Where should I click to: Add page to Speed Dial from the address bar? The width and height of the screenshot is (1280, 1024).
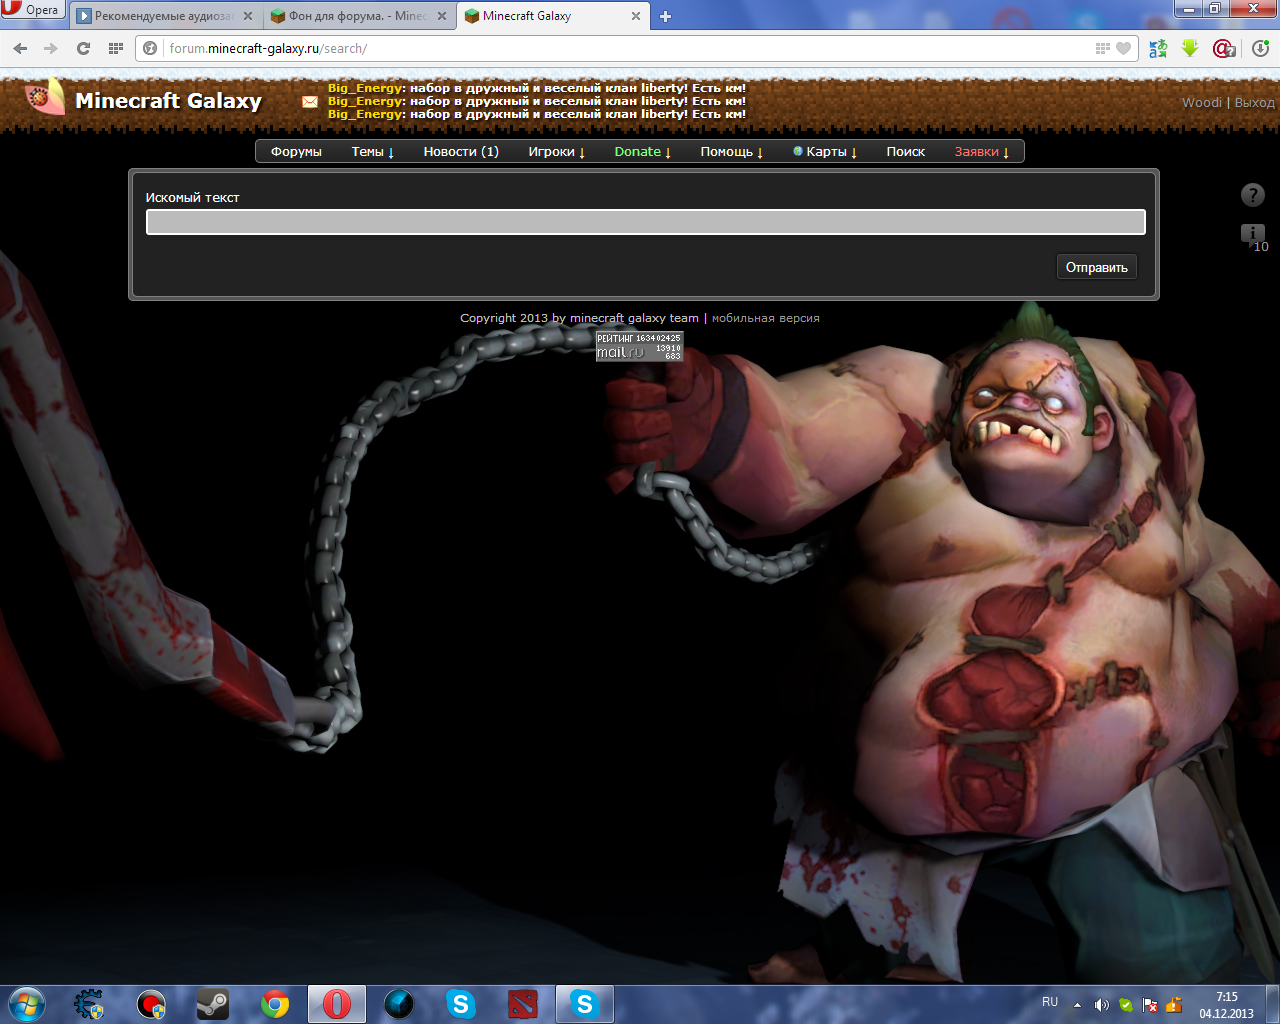tap(1102, 48)
